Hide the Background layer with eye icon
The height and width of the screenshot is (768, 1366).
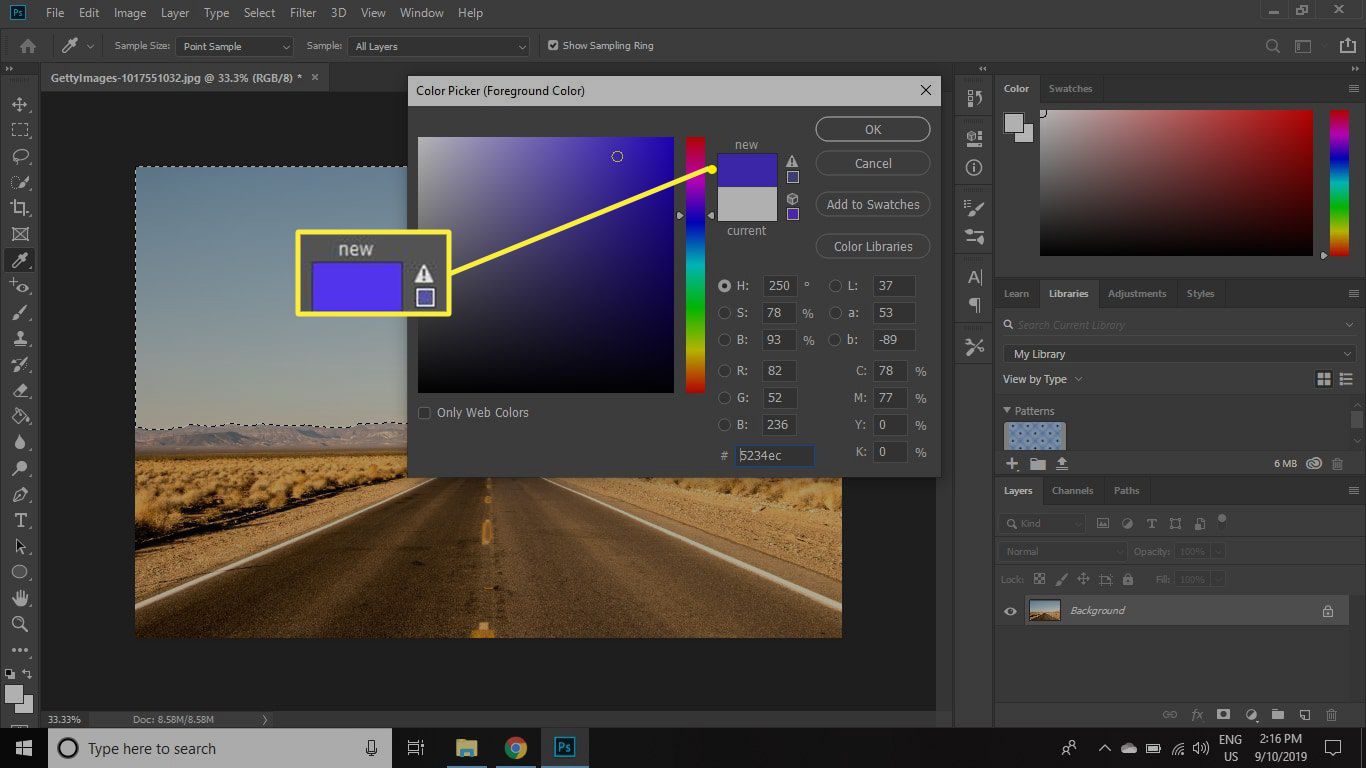[x=1010, y=611]
